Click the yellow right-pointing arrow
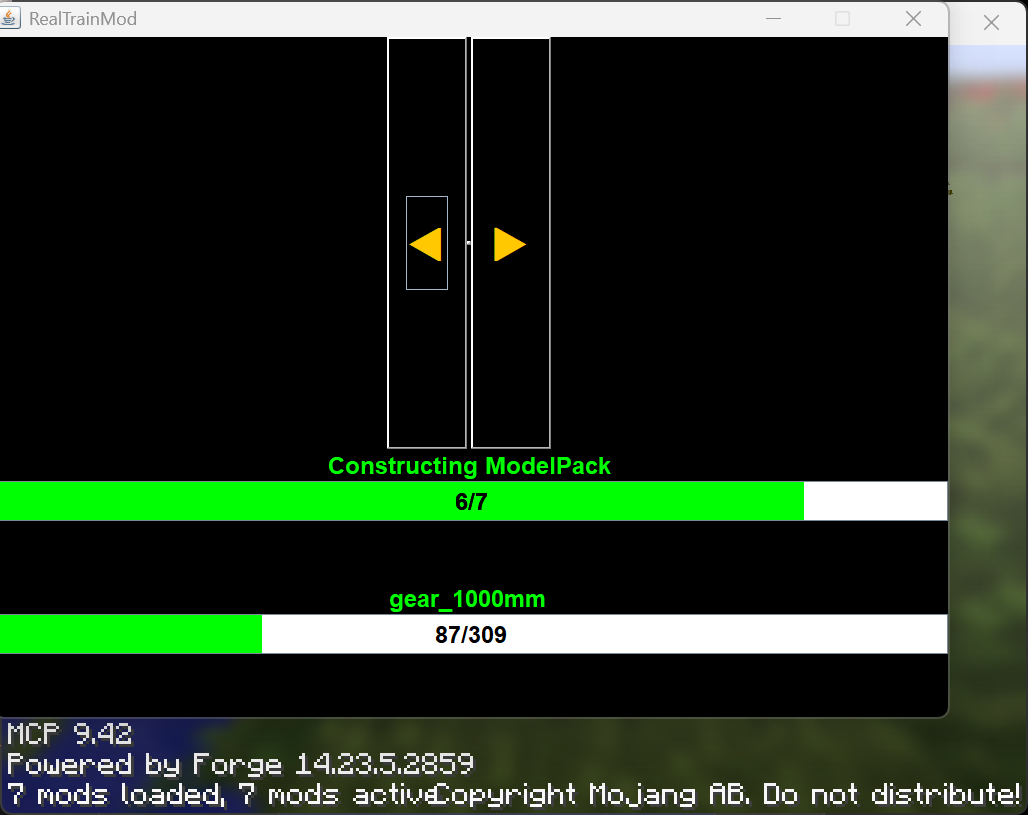Viewport: 1028px width, 815px height. [509, 245]
